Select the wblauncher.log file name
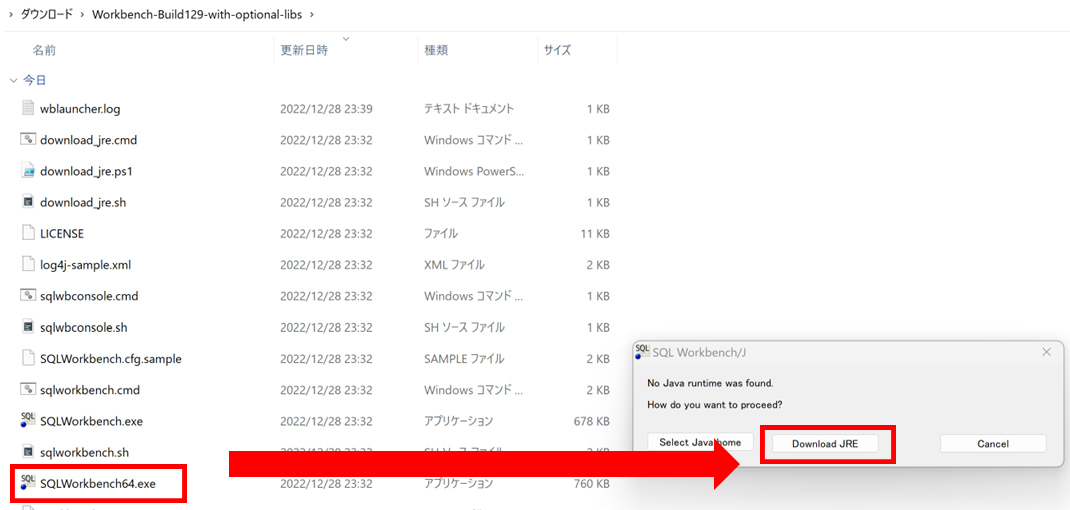Image resolution: width=1070 pixels, height=510 pixels. (81, 109)
